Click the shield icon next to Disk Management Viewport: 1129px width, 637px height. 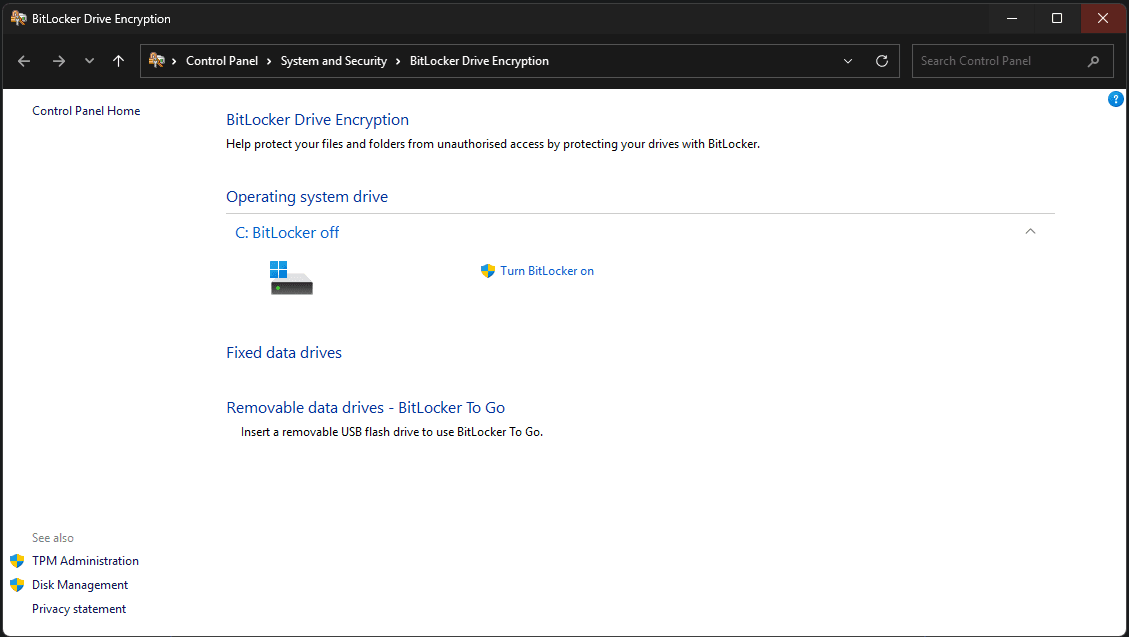tap(17, 585)
